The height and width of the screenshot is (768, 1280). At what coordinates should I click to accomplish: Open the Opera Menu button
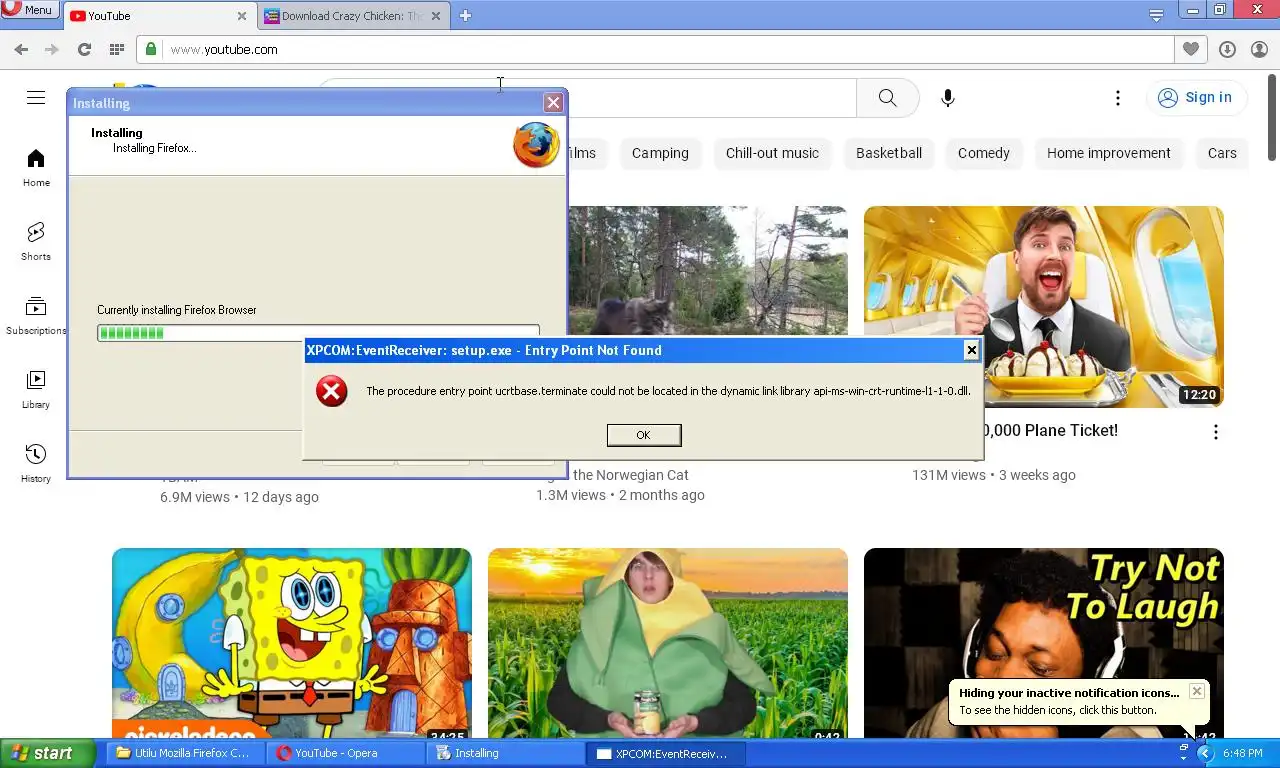pos(28,10)
